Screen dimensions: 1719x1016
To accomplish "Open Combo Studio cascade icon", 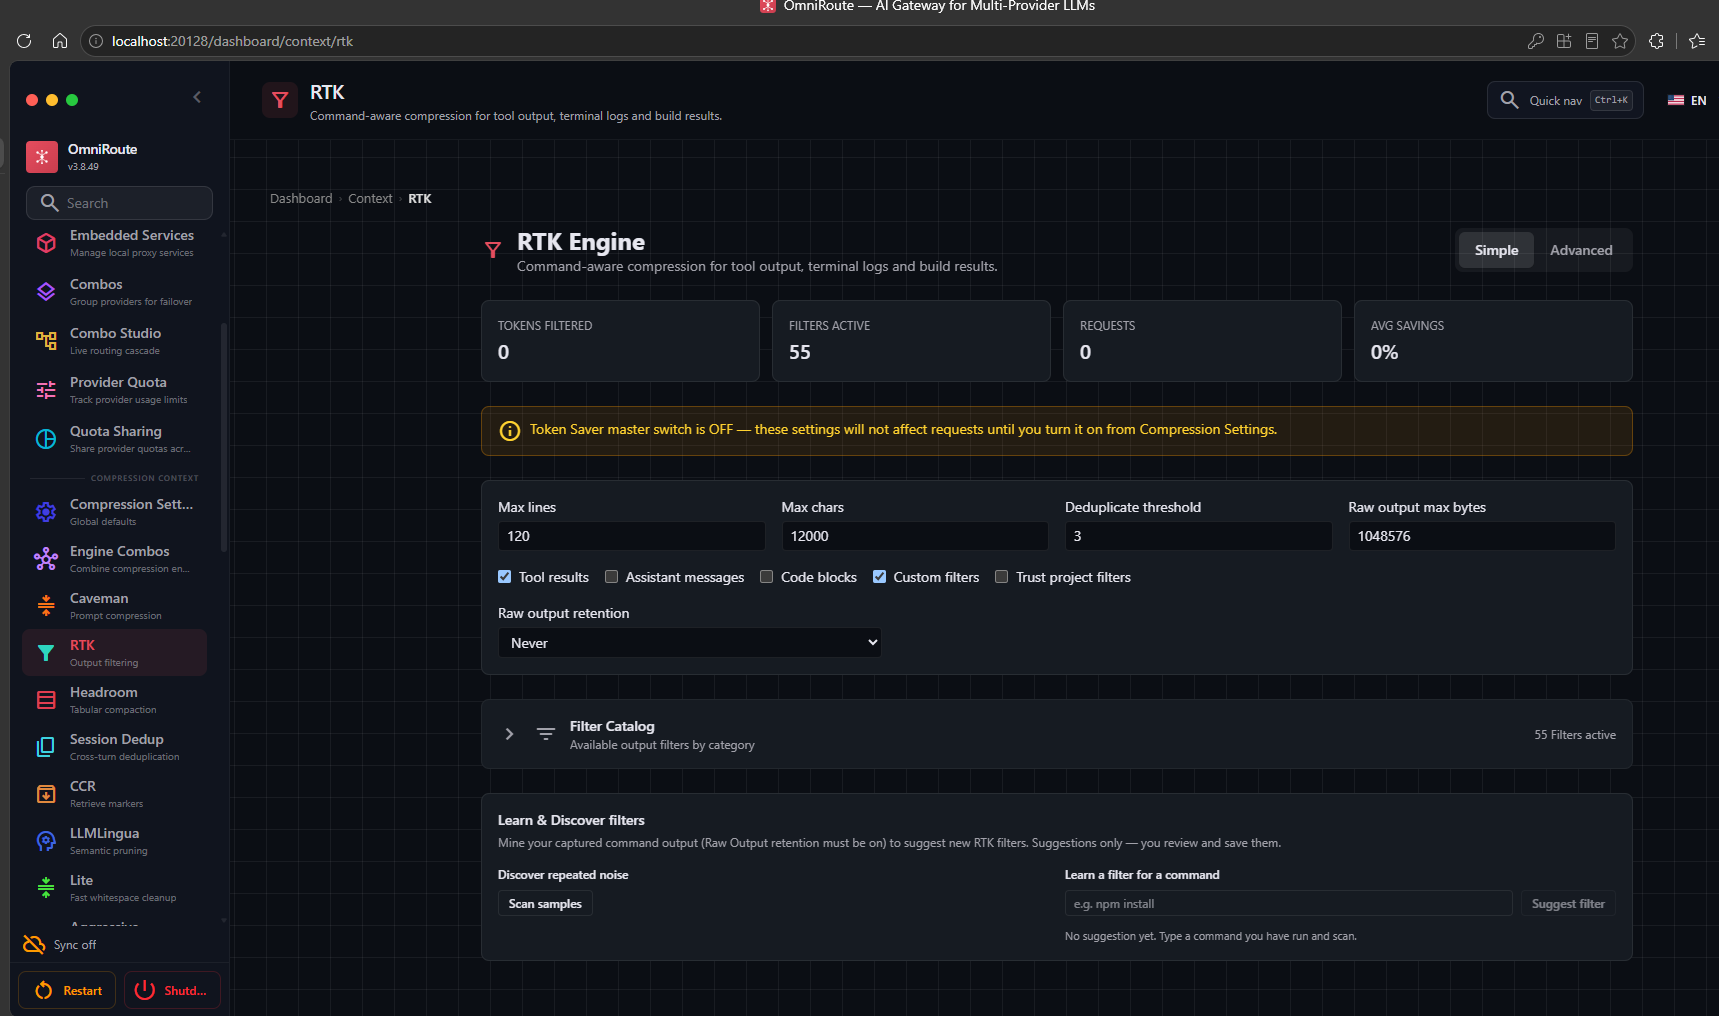I will 46,341.
